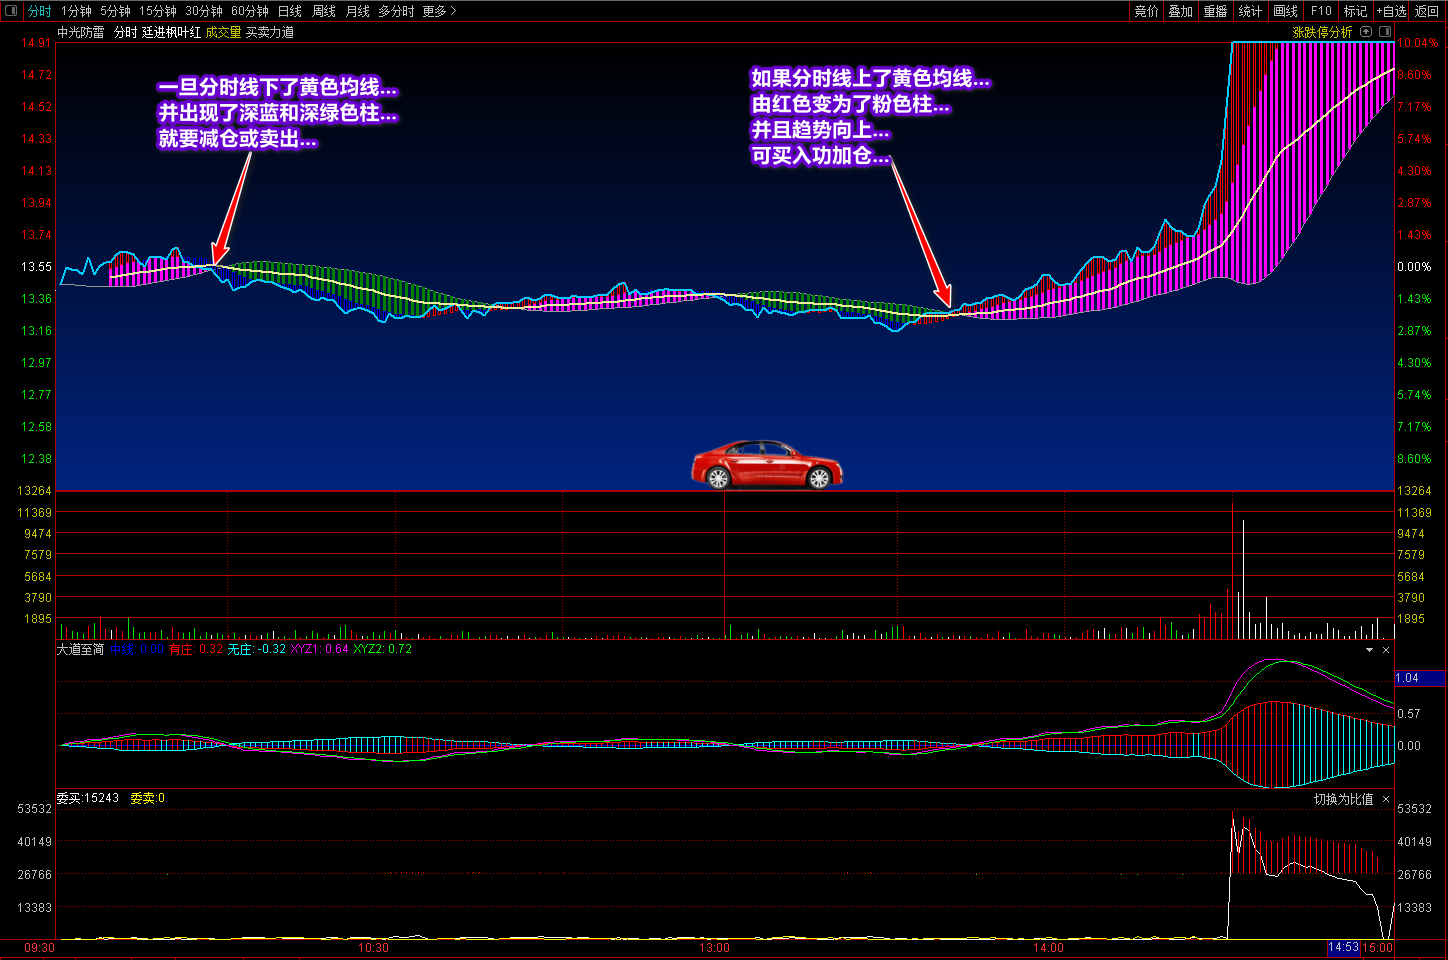The image size is (1448, 960).
Task: Switch to the 日线 daily chart tab
Action: (x=289, y=11)
